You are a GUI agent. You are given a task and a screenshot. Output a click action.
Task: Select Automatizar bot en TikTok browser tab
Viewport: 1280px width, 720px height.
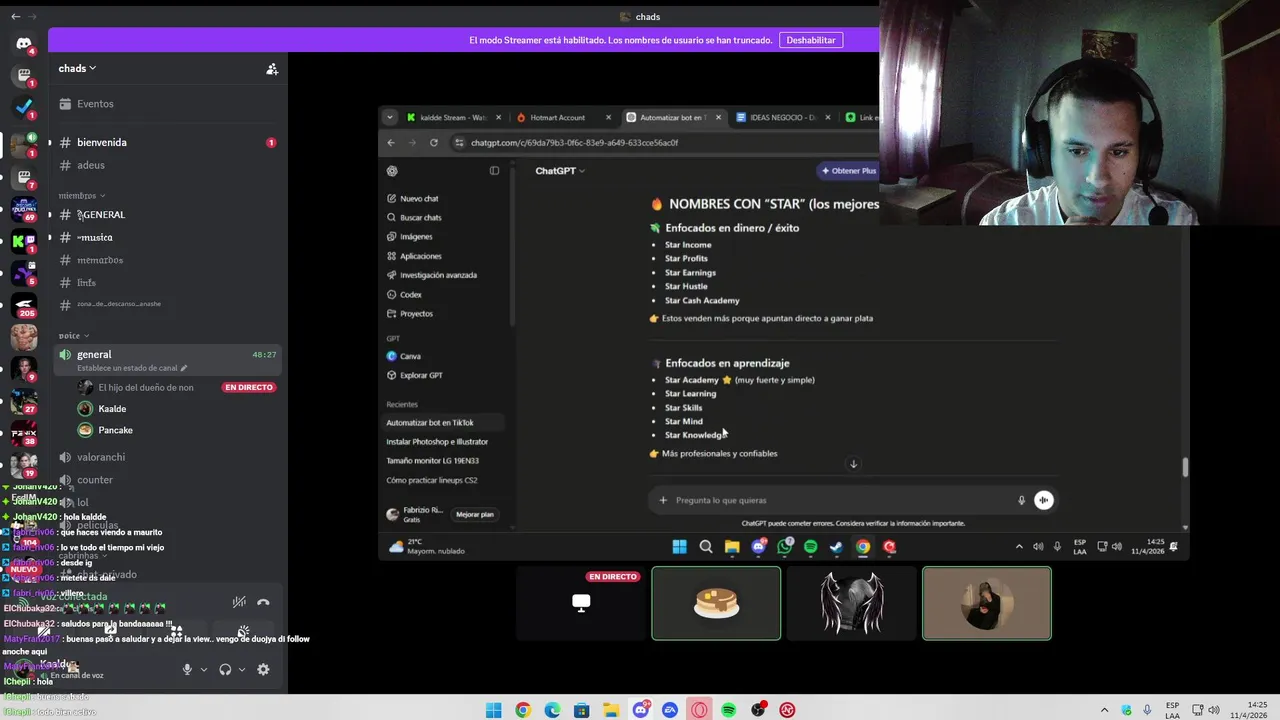673,117
